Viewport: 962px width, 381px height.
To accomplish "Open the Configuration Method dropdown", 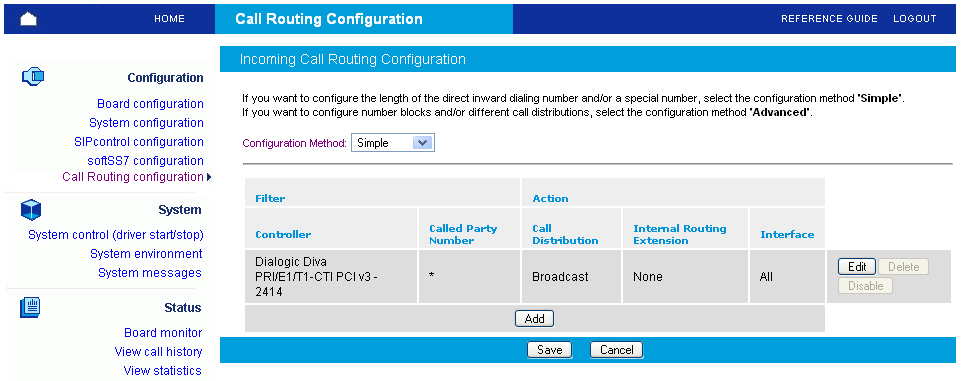I will [393, 143].
